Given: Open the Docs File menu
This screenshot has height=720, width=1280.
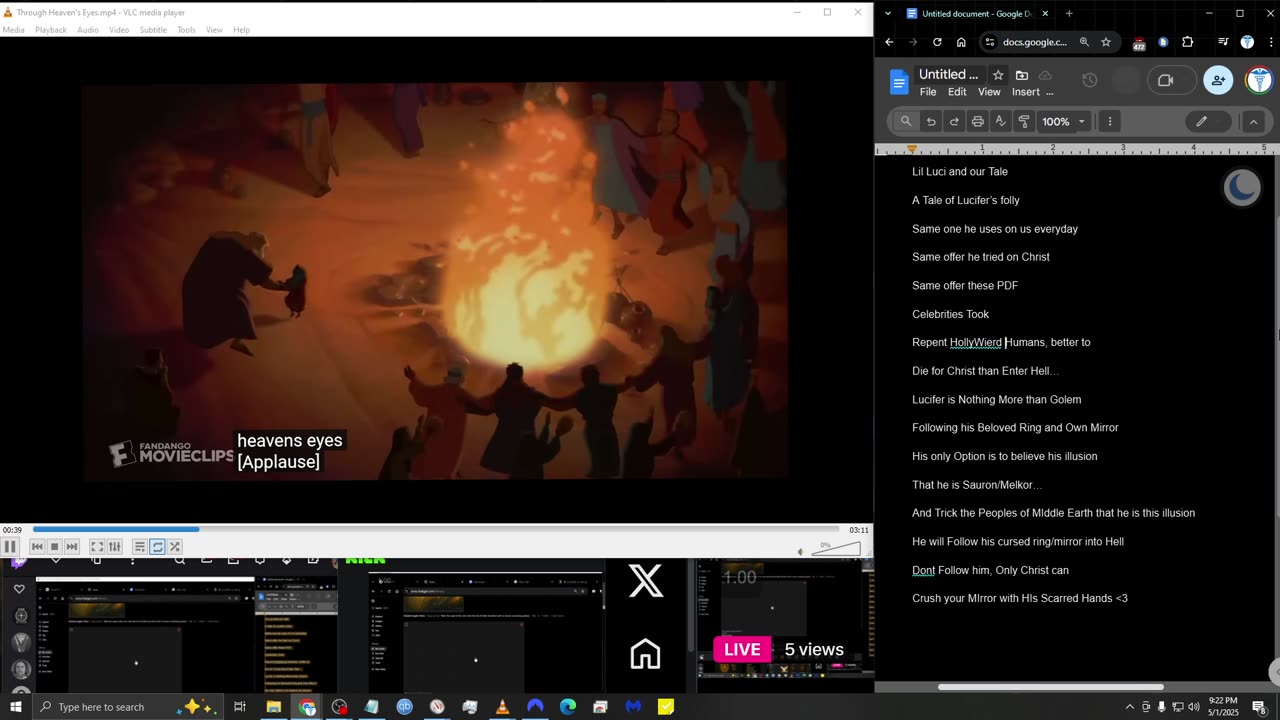Looking at the screenshot, I should (x=928, y=92).
